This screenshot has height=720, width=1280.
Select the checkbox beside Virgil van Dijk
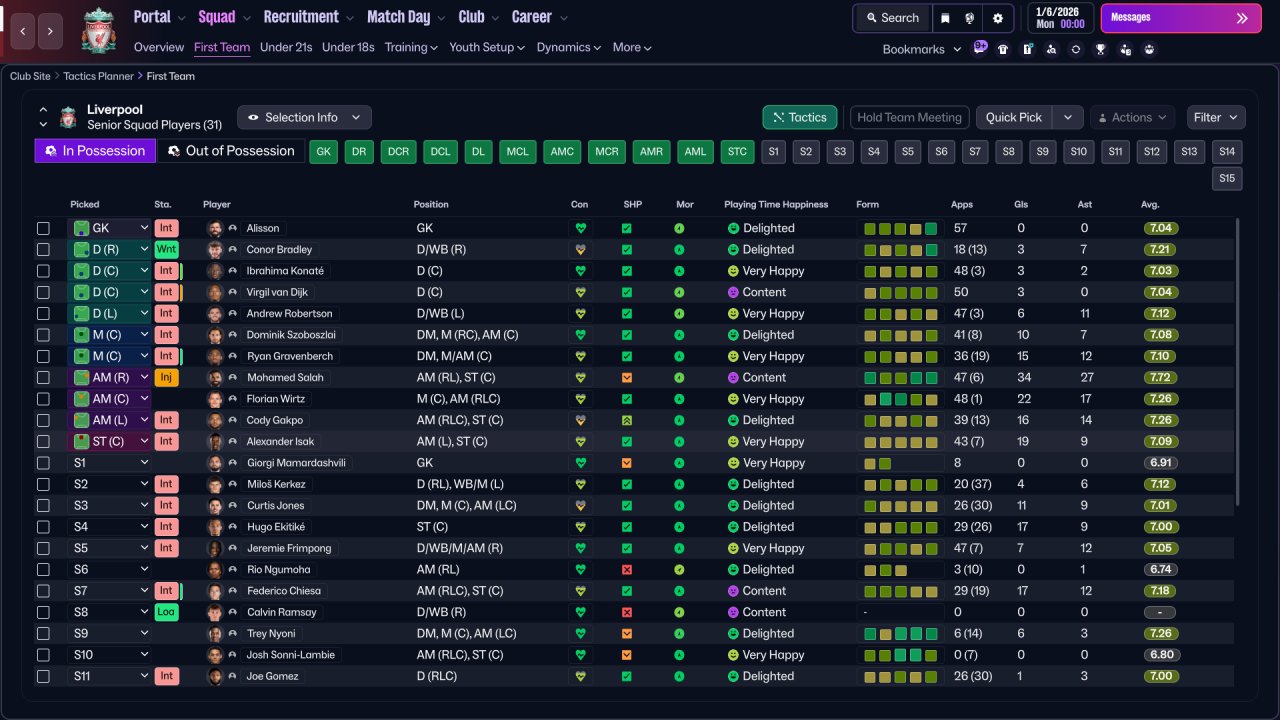(x=43, y=292)
